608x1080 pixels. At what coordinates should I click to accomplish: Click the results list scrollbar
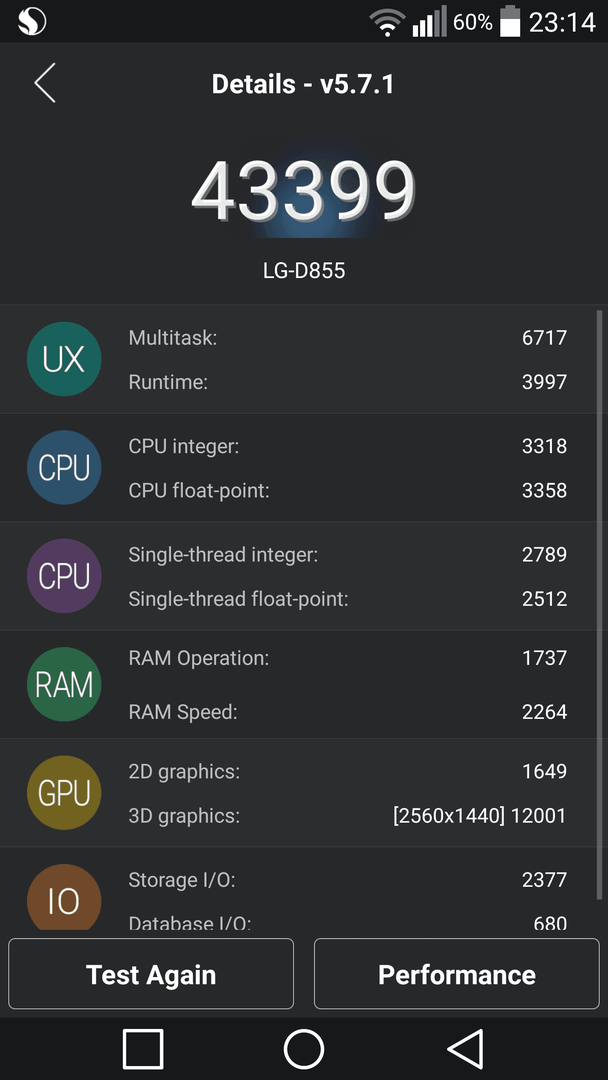[600, 605]
